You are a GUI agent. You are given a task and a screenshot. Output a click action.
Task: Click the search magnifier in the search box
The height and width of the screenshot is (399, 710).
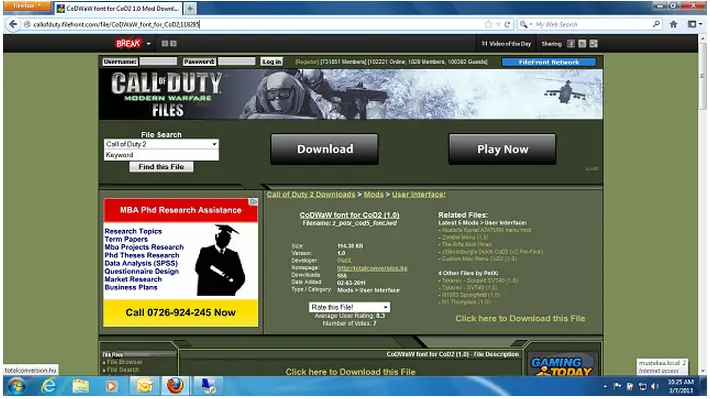[x=656, y=24]
